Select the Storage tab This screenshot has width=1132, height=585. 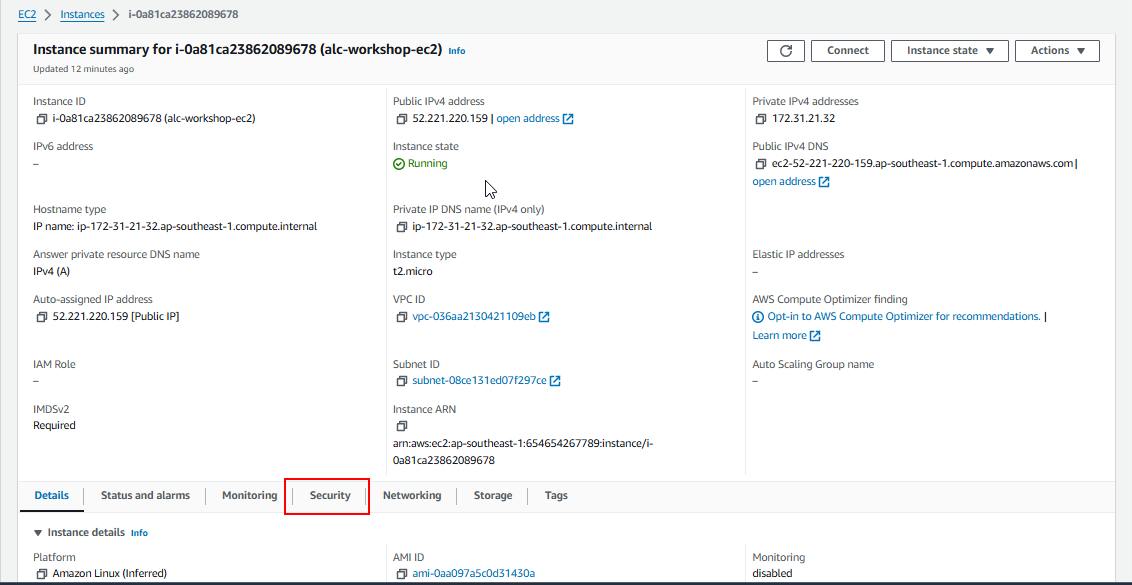[492, 496]
